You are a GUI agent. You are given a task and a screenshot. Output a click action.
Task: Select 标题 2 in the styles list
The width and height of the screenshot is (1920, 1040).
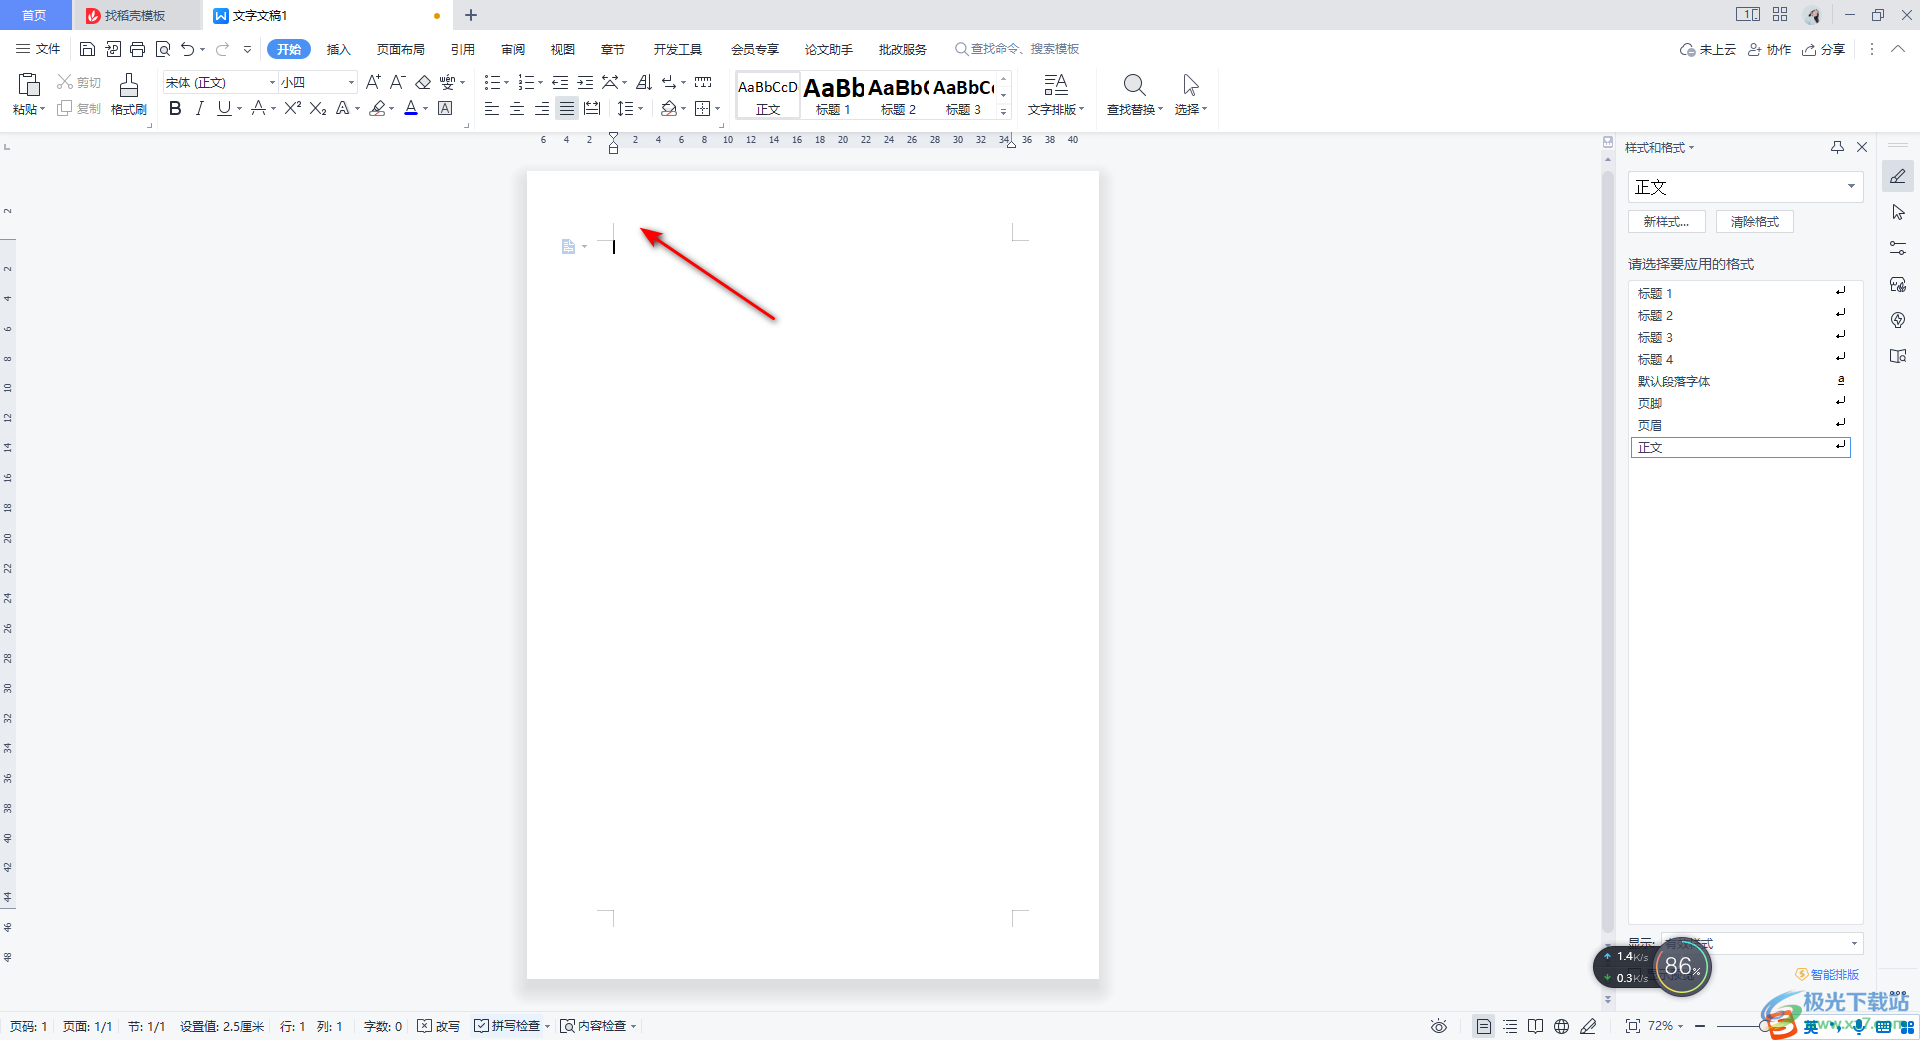click(1740, 316)
